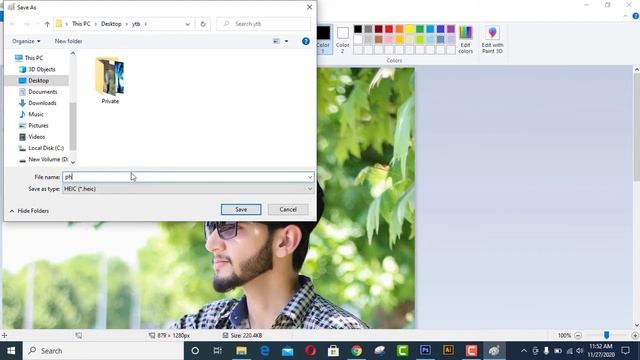Image resolution: width=640 pixels, height=360 pixels.
Task: Select Desktop in navigation tree
Action: 37,80
